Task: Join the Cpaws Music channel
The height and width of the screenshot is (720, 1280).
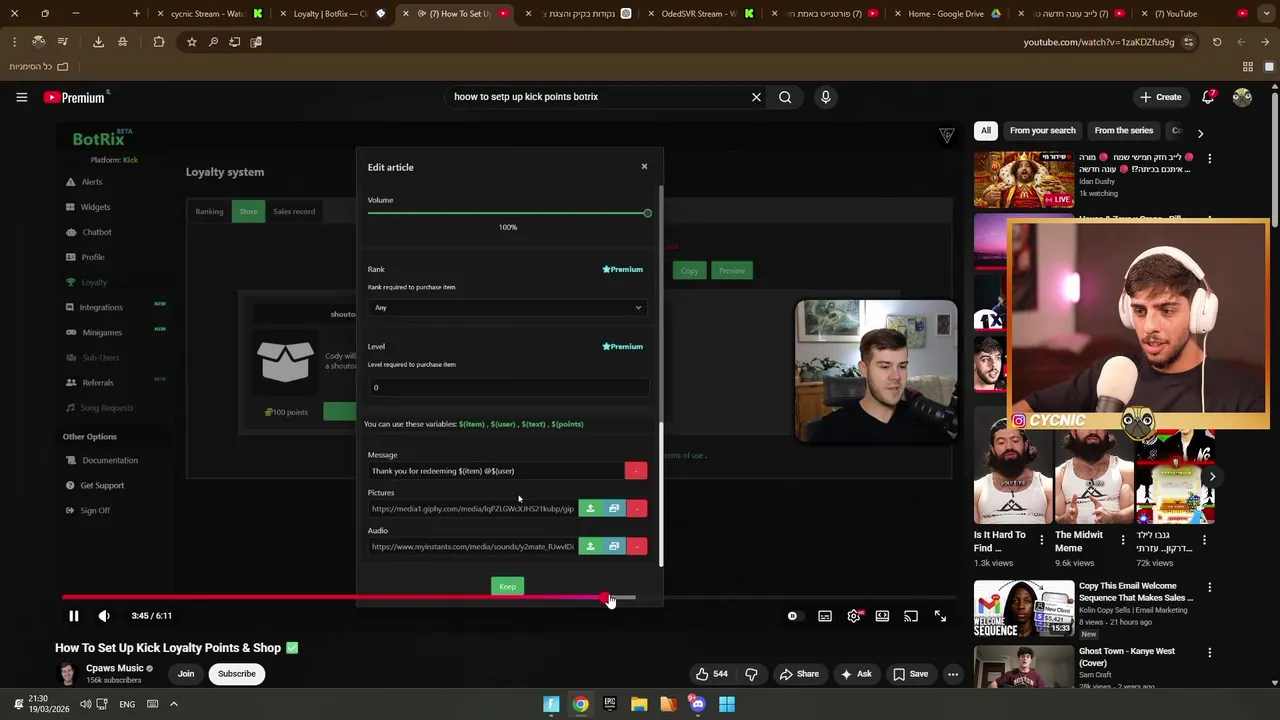Action: point(186,674)
